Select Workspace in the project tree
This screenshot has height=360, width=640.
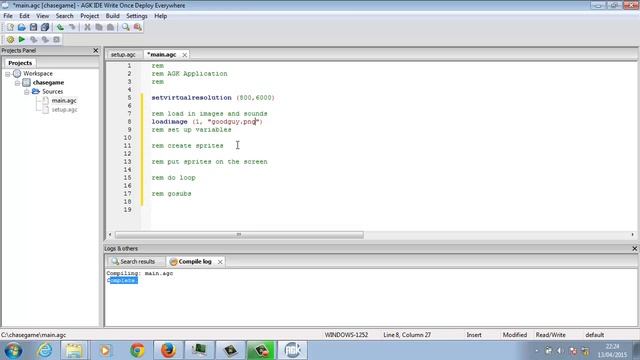[x=38, y=73]
